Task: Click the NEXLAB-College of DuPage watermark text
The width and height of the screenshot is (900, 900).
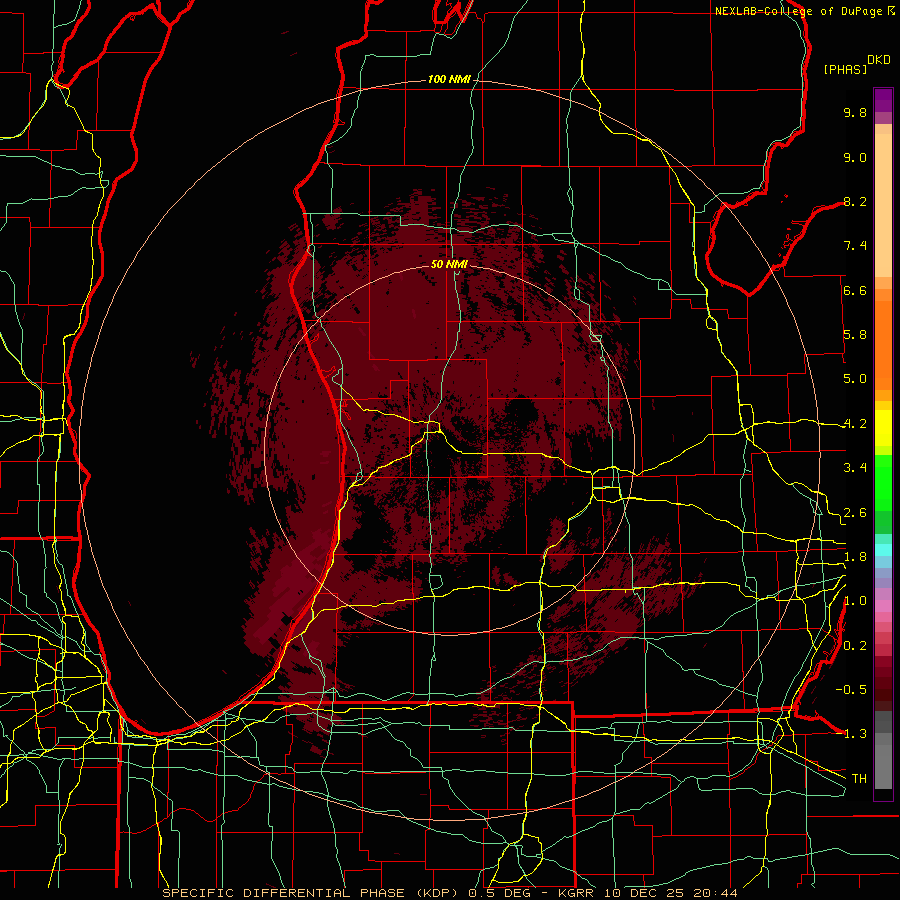Action: click(x=798, y=11)
